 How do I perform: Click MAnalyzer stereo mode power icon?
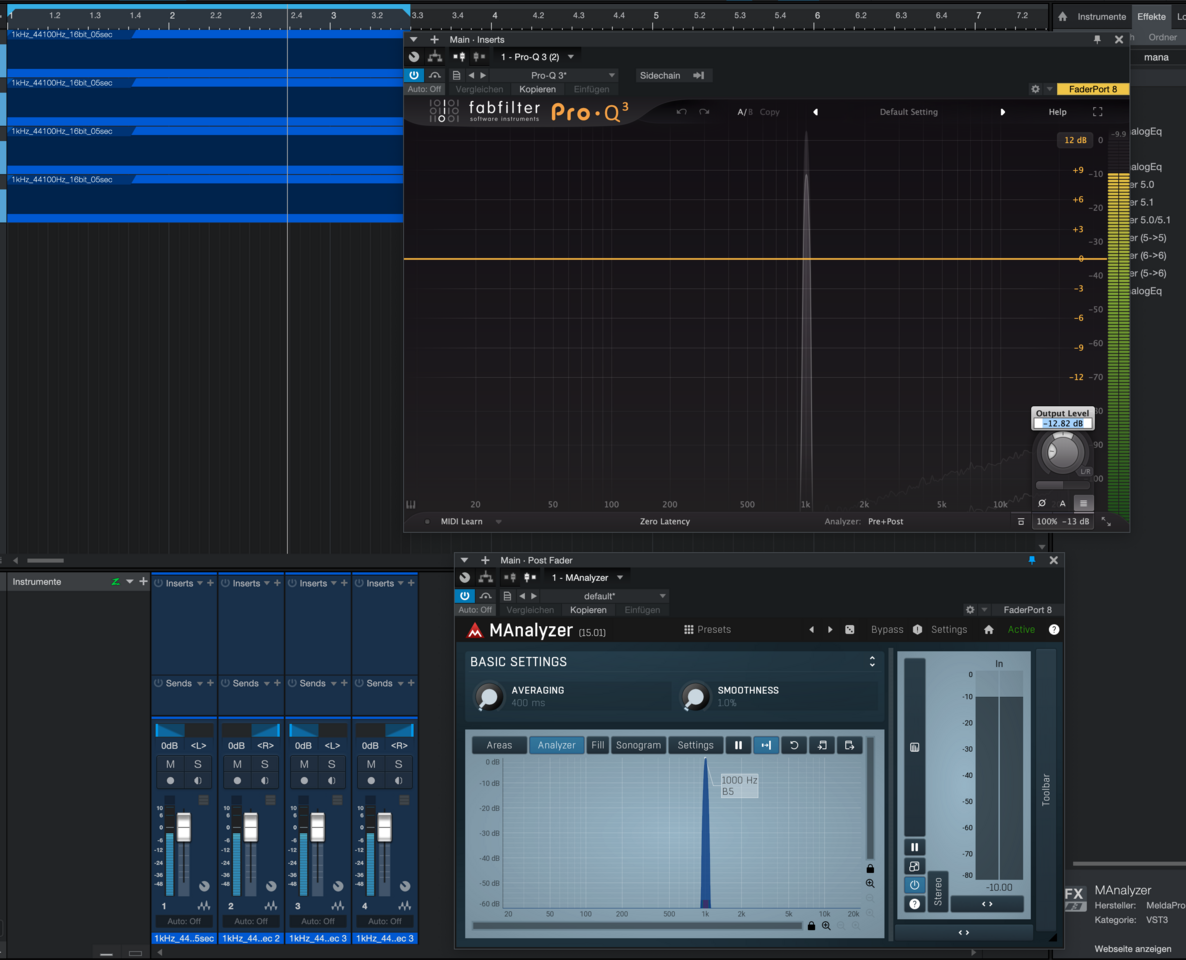coord(914,884)
